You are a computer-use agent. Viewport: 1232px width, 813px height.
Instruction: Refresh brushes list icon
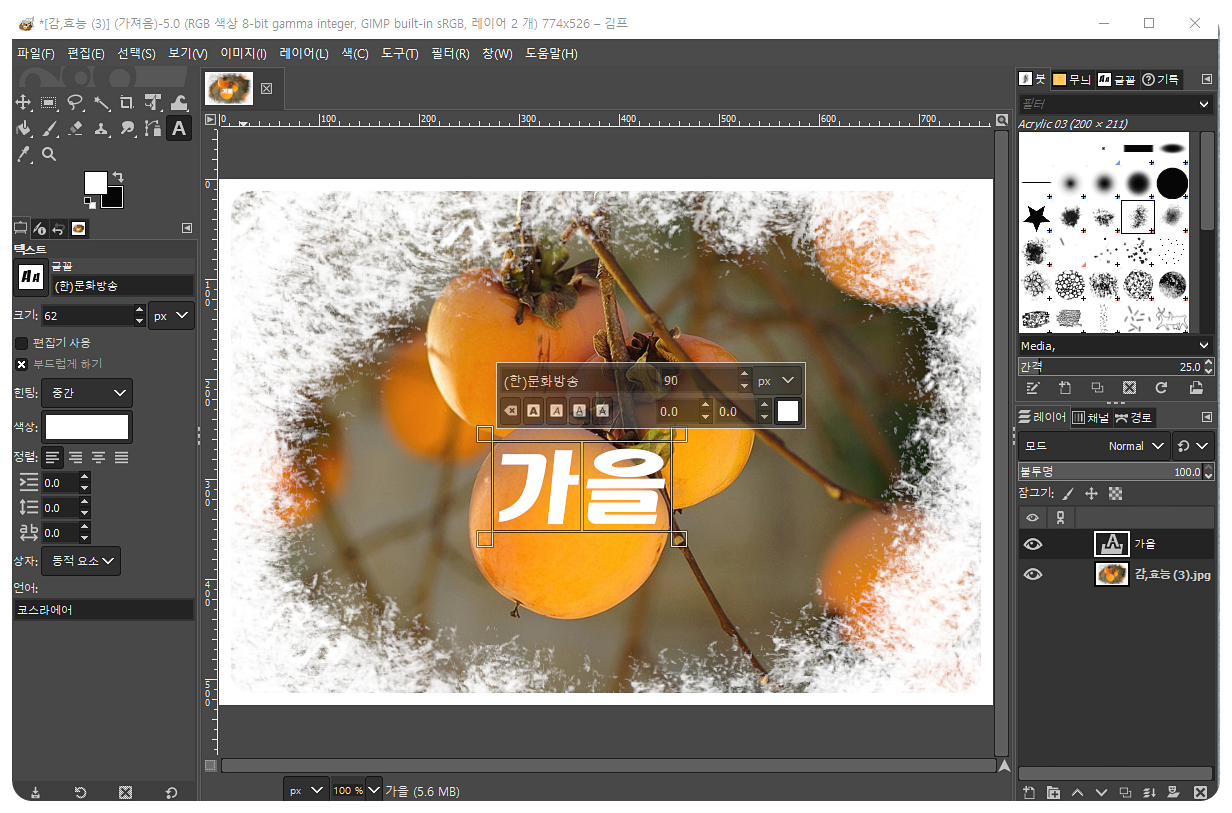click(1162, 388)
